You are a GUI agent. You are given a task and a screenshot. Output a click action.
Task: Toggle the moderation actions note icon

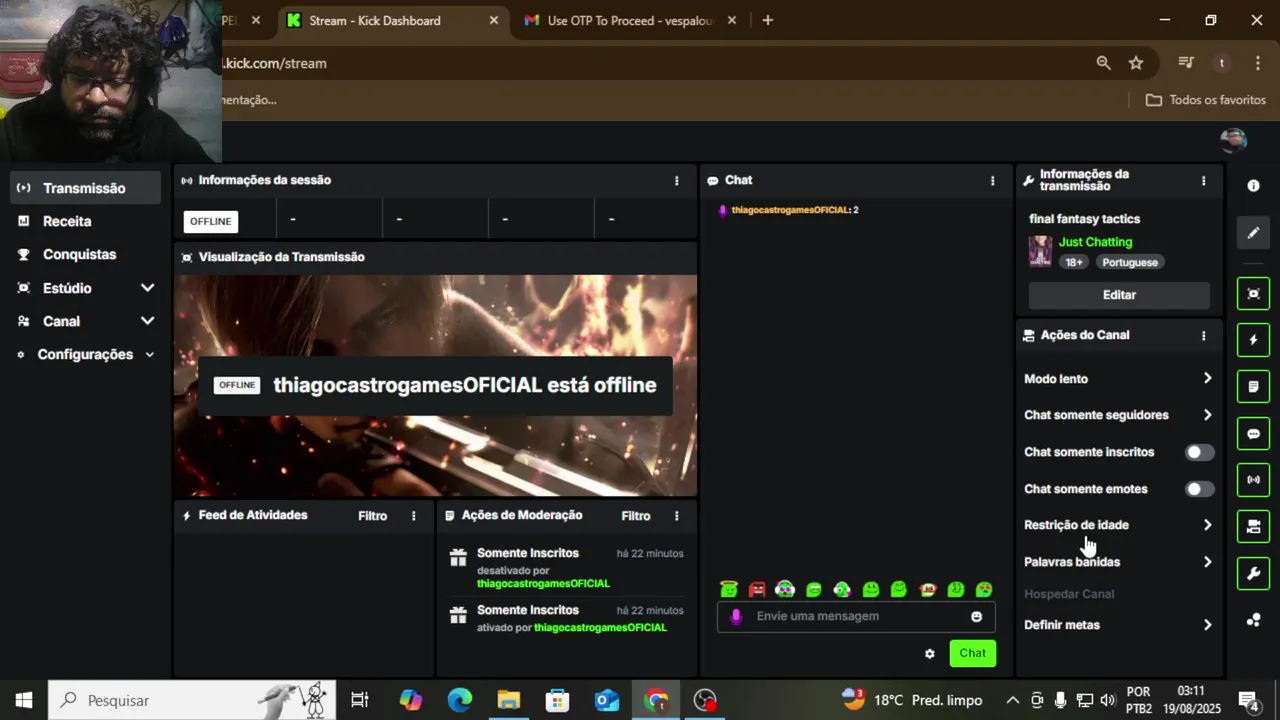pos(1253,386)
